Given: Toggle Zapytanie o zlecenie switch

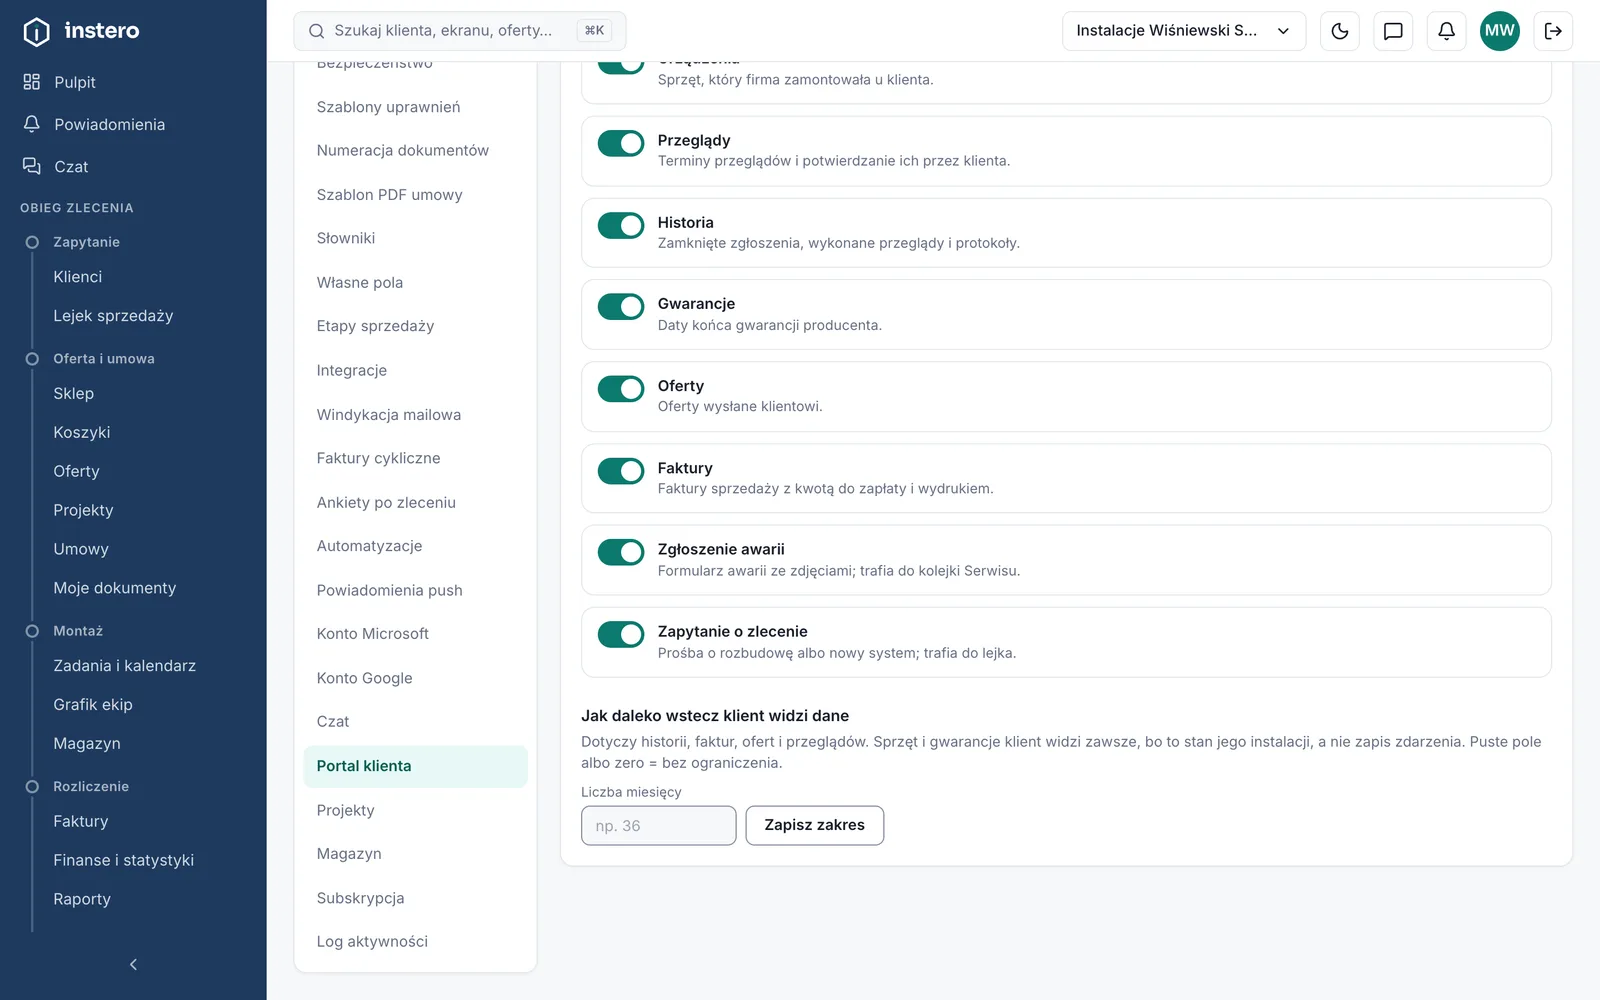Looking at the screenshot, I should [x=621, y=634].
